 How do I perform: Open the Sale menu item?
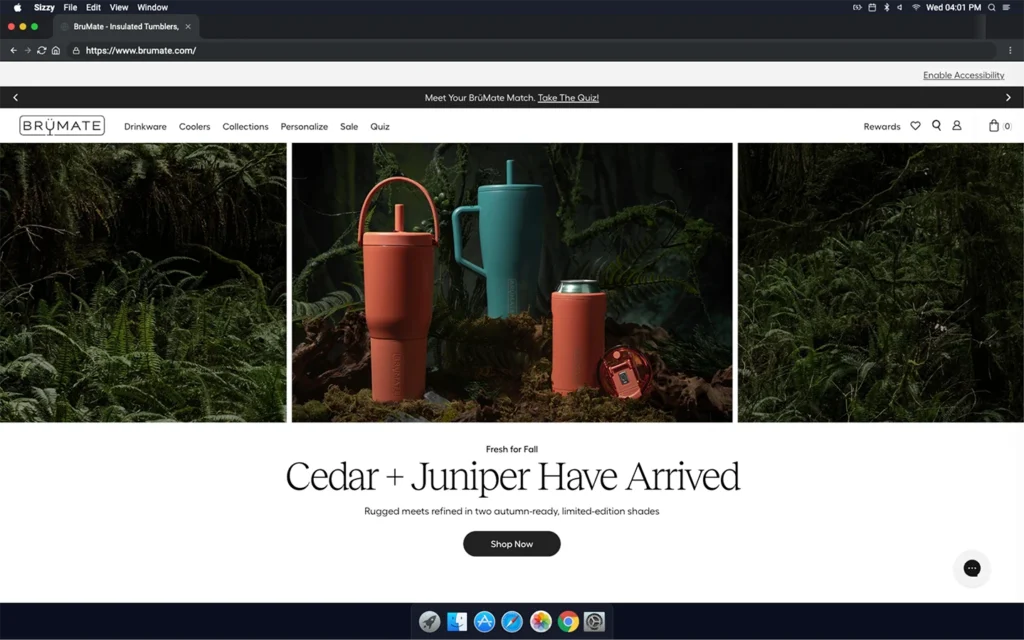[x=349, y=127]
